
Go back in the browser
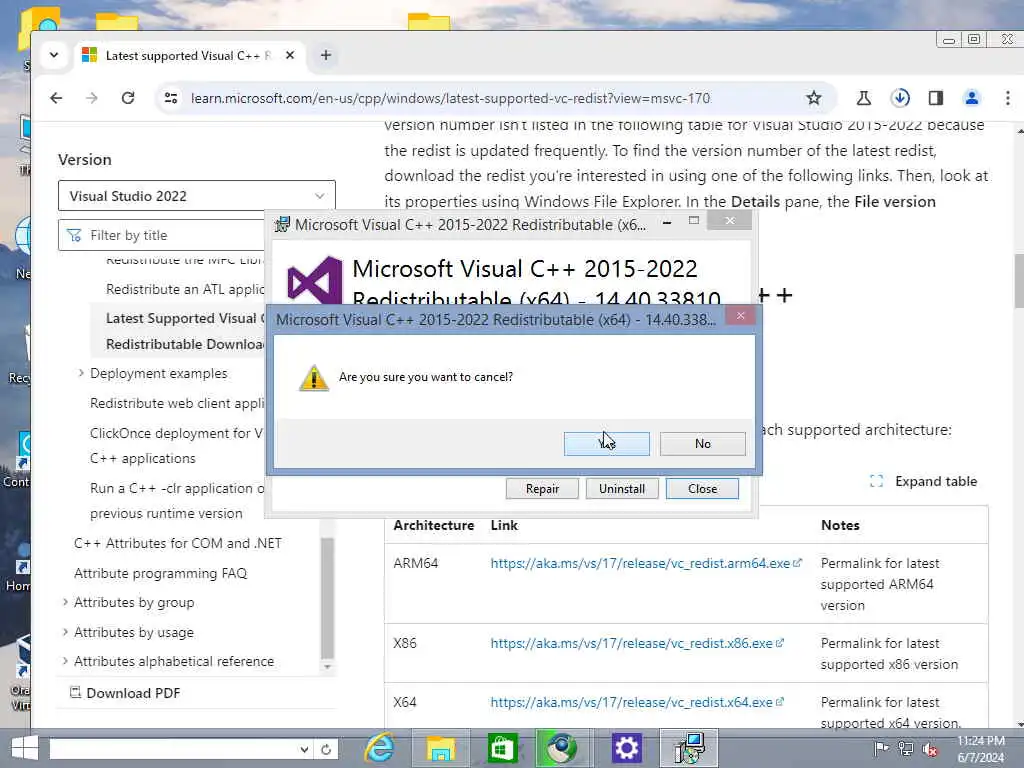point(56,98)
